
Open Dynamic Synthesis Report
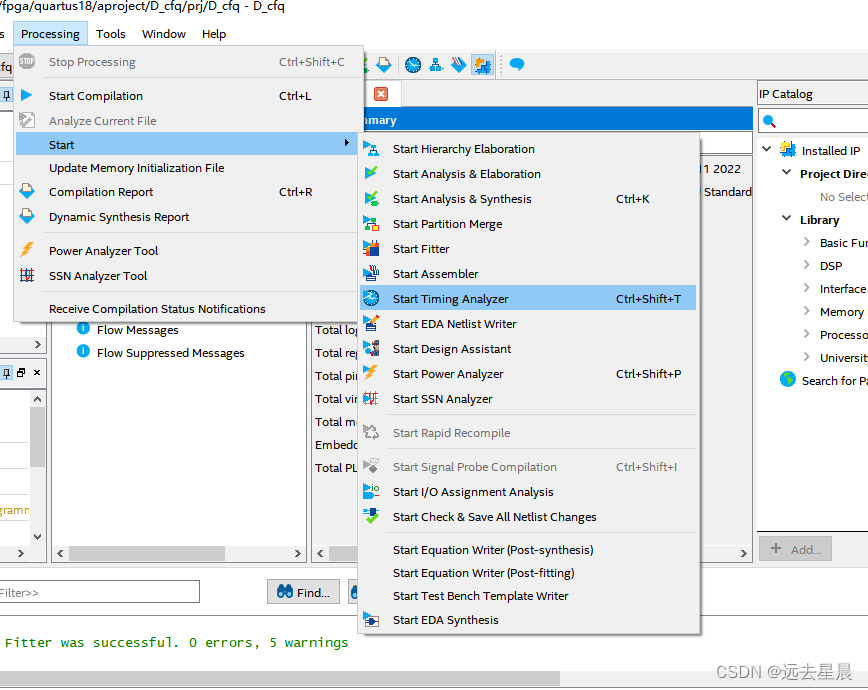pyautogui.click(x=188, y=217)
